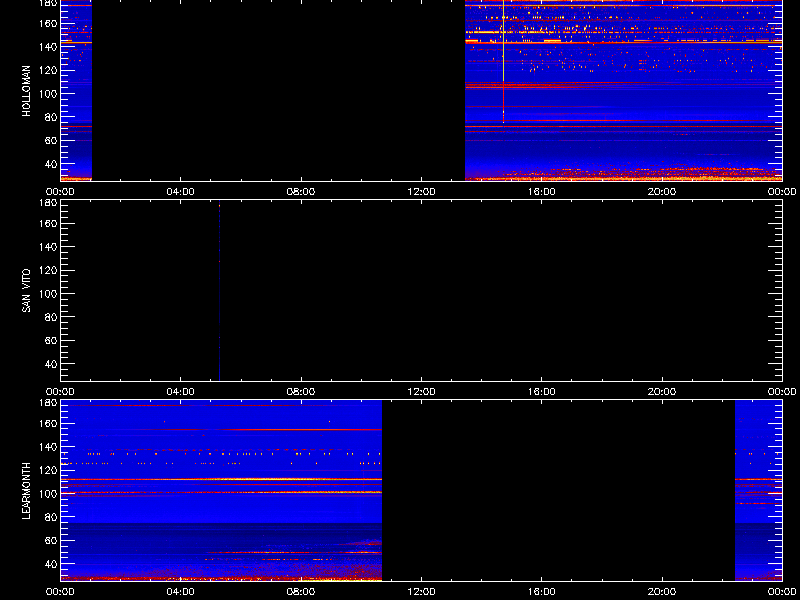Click the HOLLOMAN station axis label
Viewport: 800px width, 600px height.
[x=27, y=91]
